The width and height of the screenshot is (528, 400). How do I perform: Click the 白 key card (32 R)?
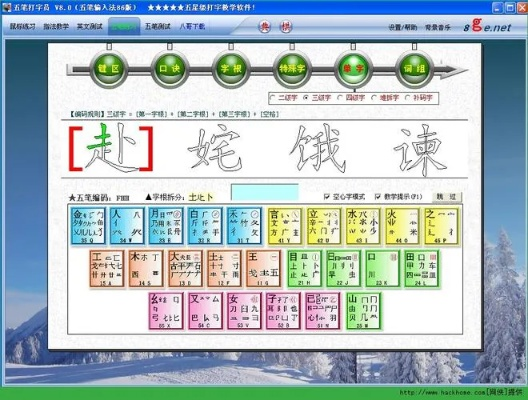tap(205, 226)
